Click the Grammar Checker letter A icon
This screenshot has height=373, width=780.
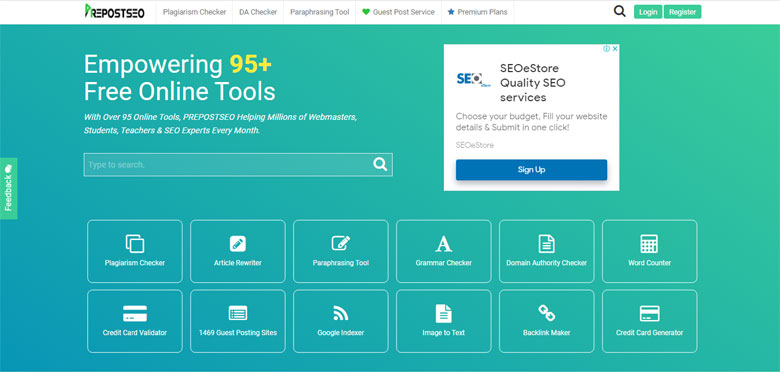point(443,244)
